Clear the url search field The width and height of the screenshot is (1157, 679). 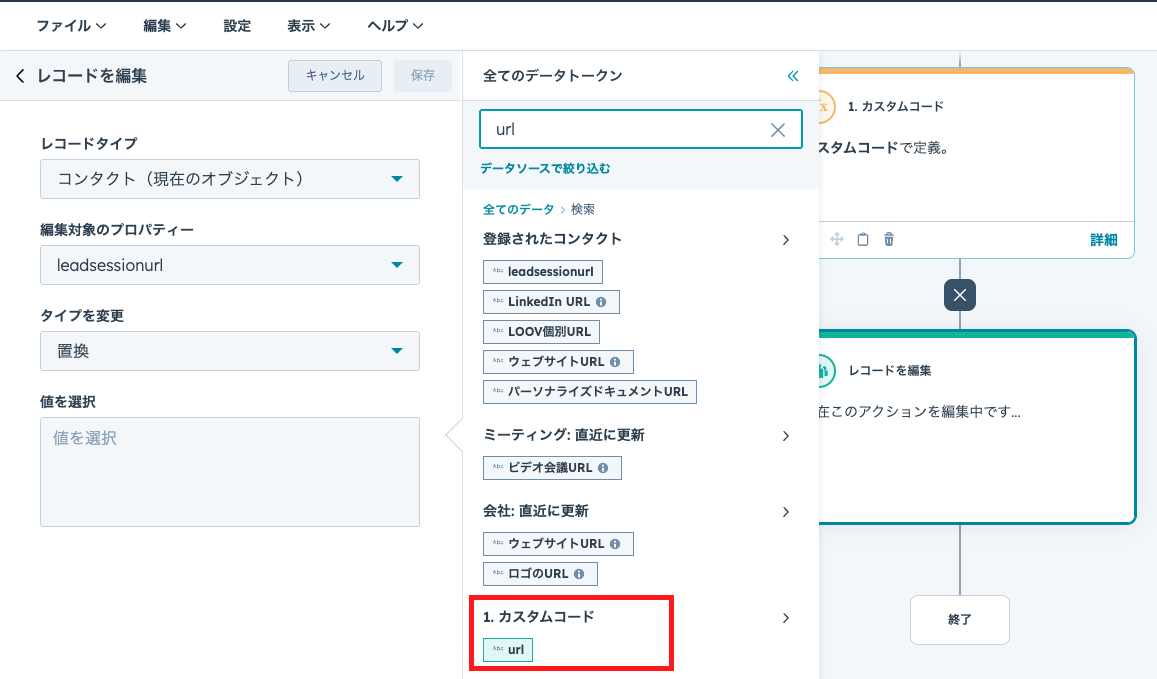778,130
